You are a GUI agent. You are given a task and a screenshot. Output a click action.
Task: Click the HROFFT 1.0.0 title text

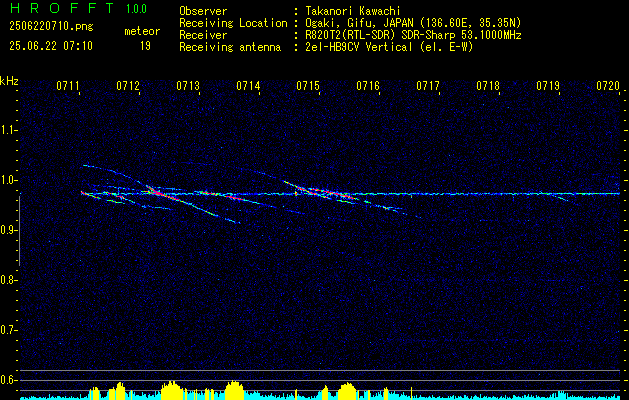click(x=79, y=8)
